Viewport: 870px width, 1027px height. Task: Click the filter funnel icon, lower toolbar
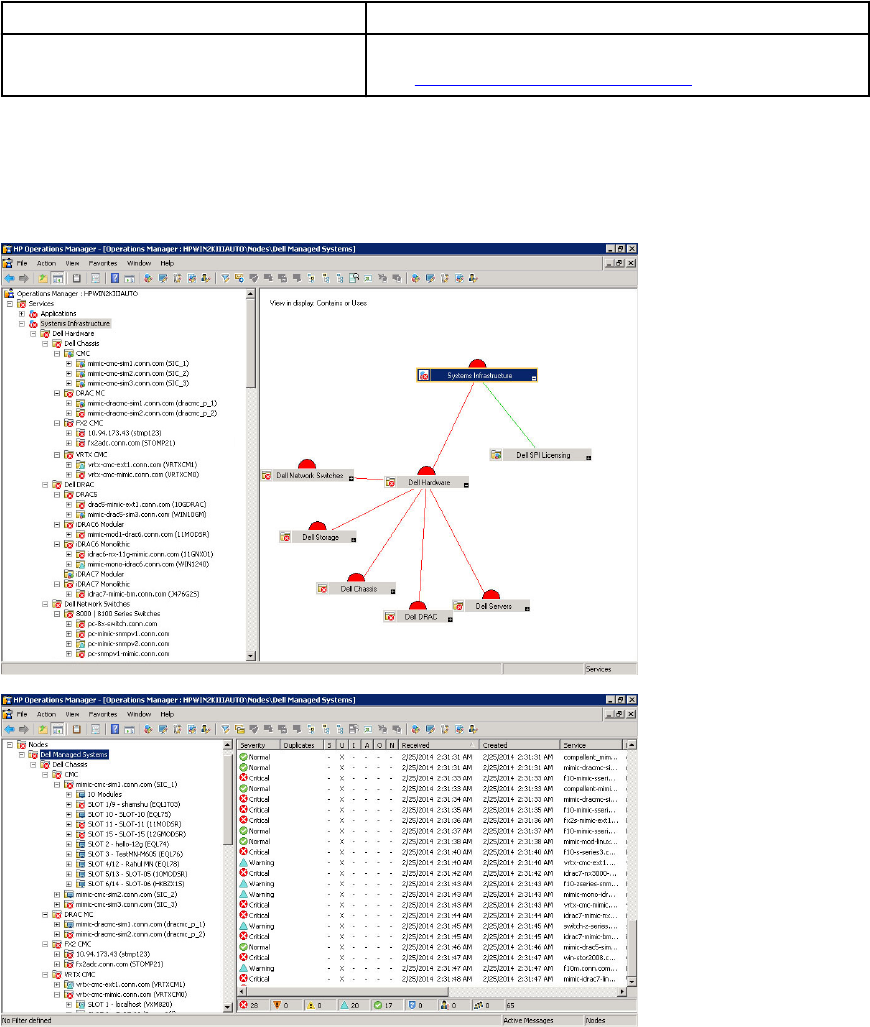225,729
